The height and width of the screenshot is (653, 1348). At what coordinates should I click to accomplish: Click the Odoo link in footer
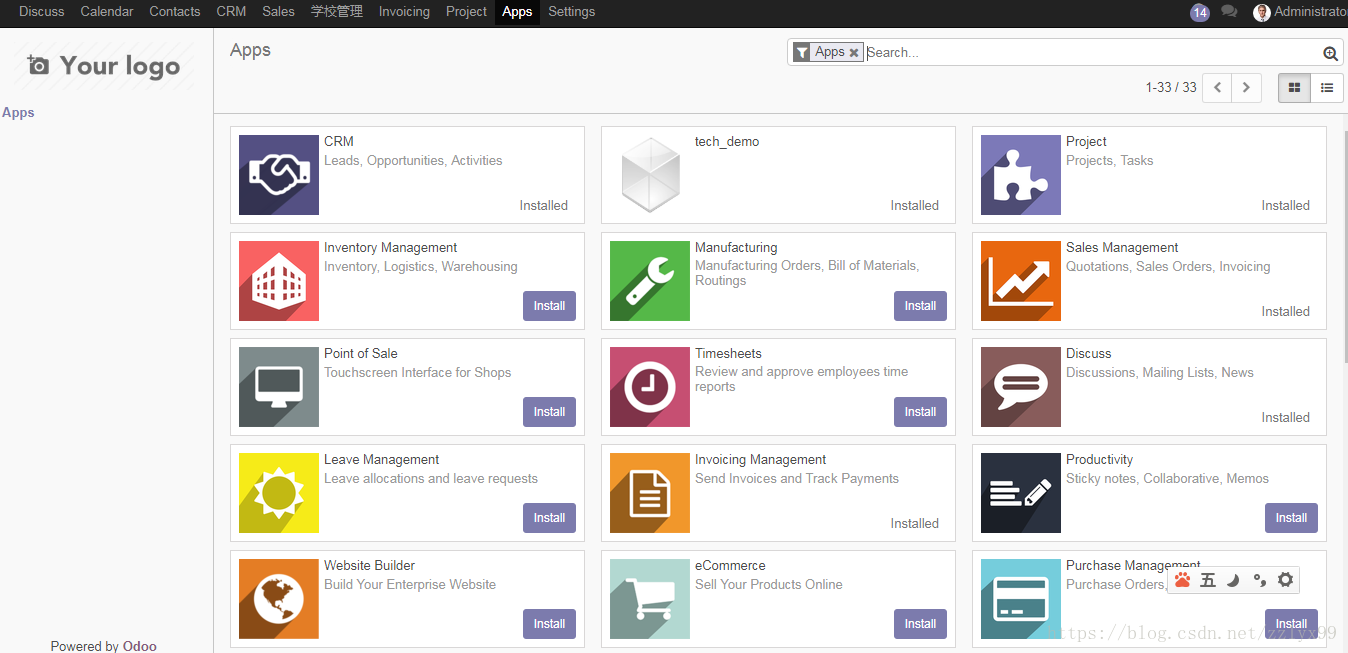(140, 646)
